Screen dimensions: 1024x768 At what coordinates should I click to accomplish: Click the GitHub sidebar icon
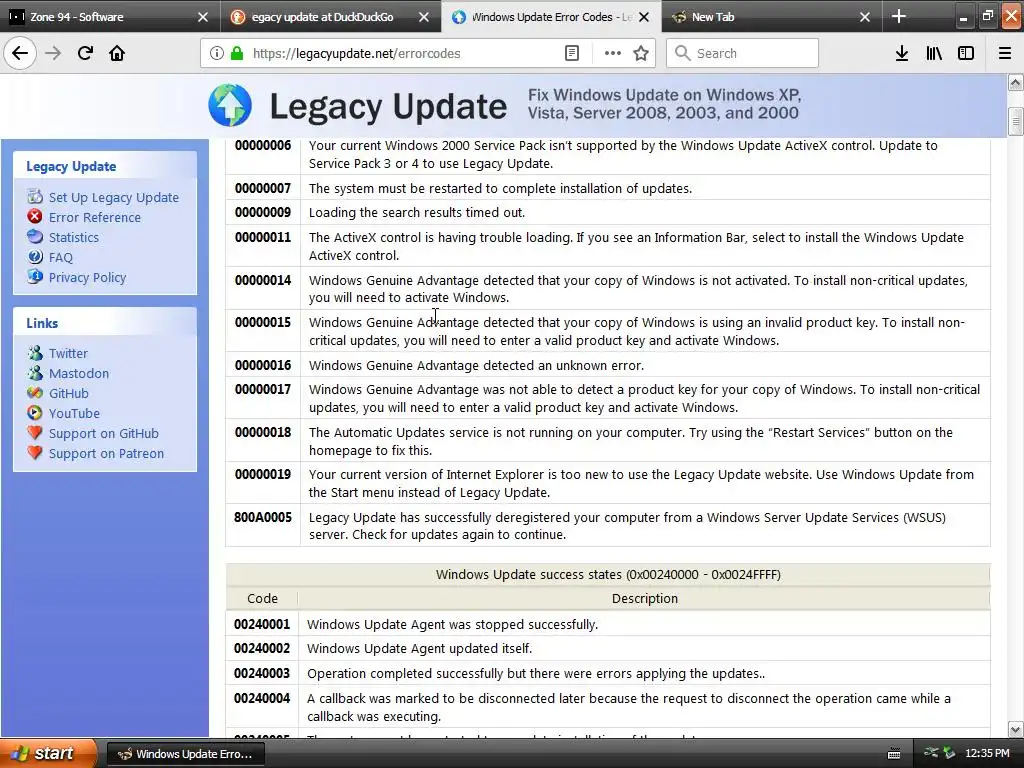tap(35, 392)
